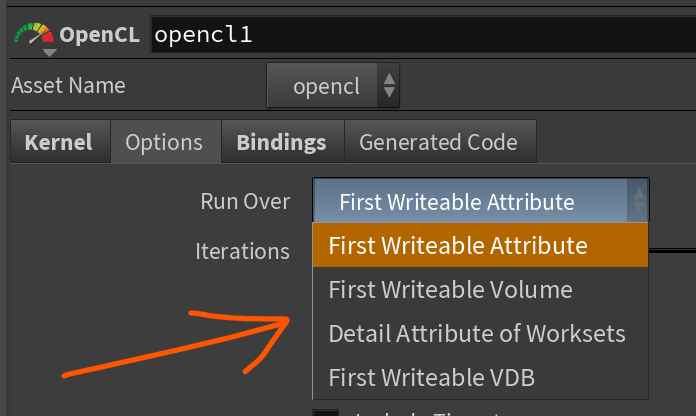696x416 pixels.
Task: Collapse the Run Over combo box
Action: (x=470, y=201)
